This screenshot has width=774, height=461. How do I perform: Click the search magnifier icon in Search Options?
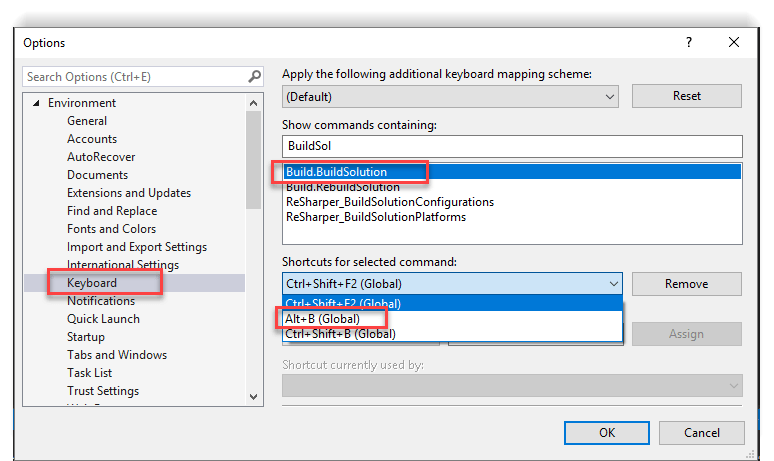pos(254,77)
